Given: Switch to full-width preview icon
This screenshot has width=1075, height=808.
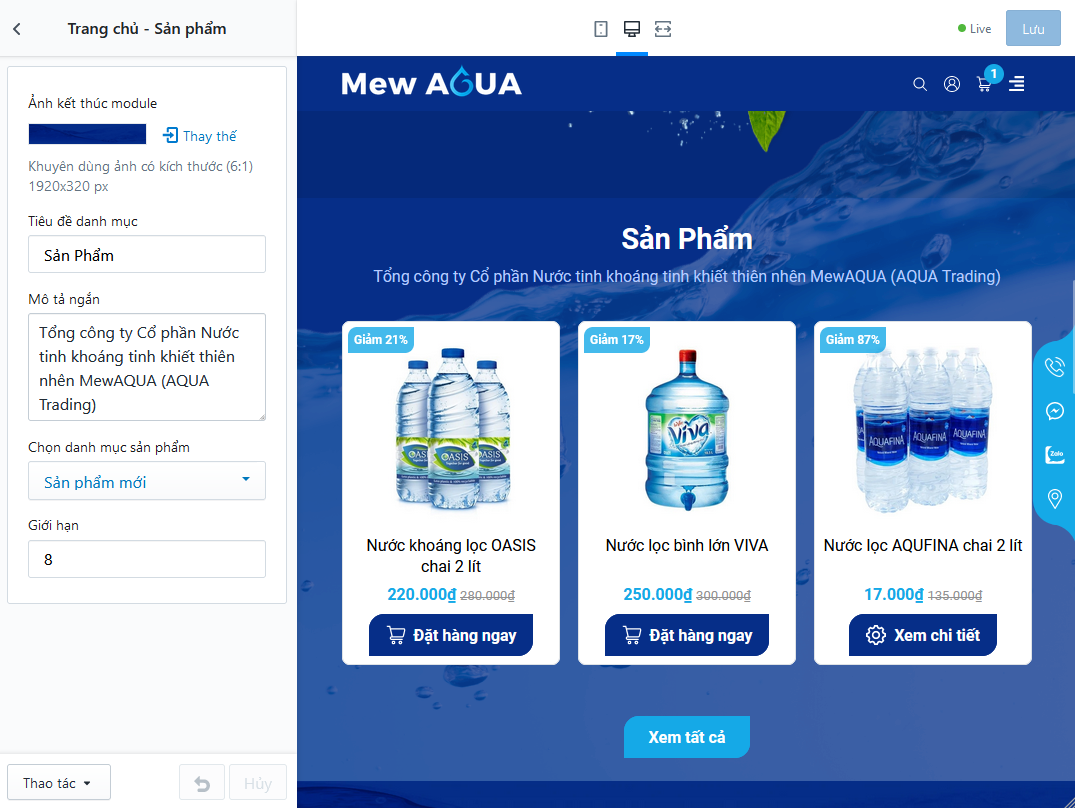Looking at the screenshot, I should (x=663, y=29).
